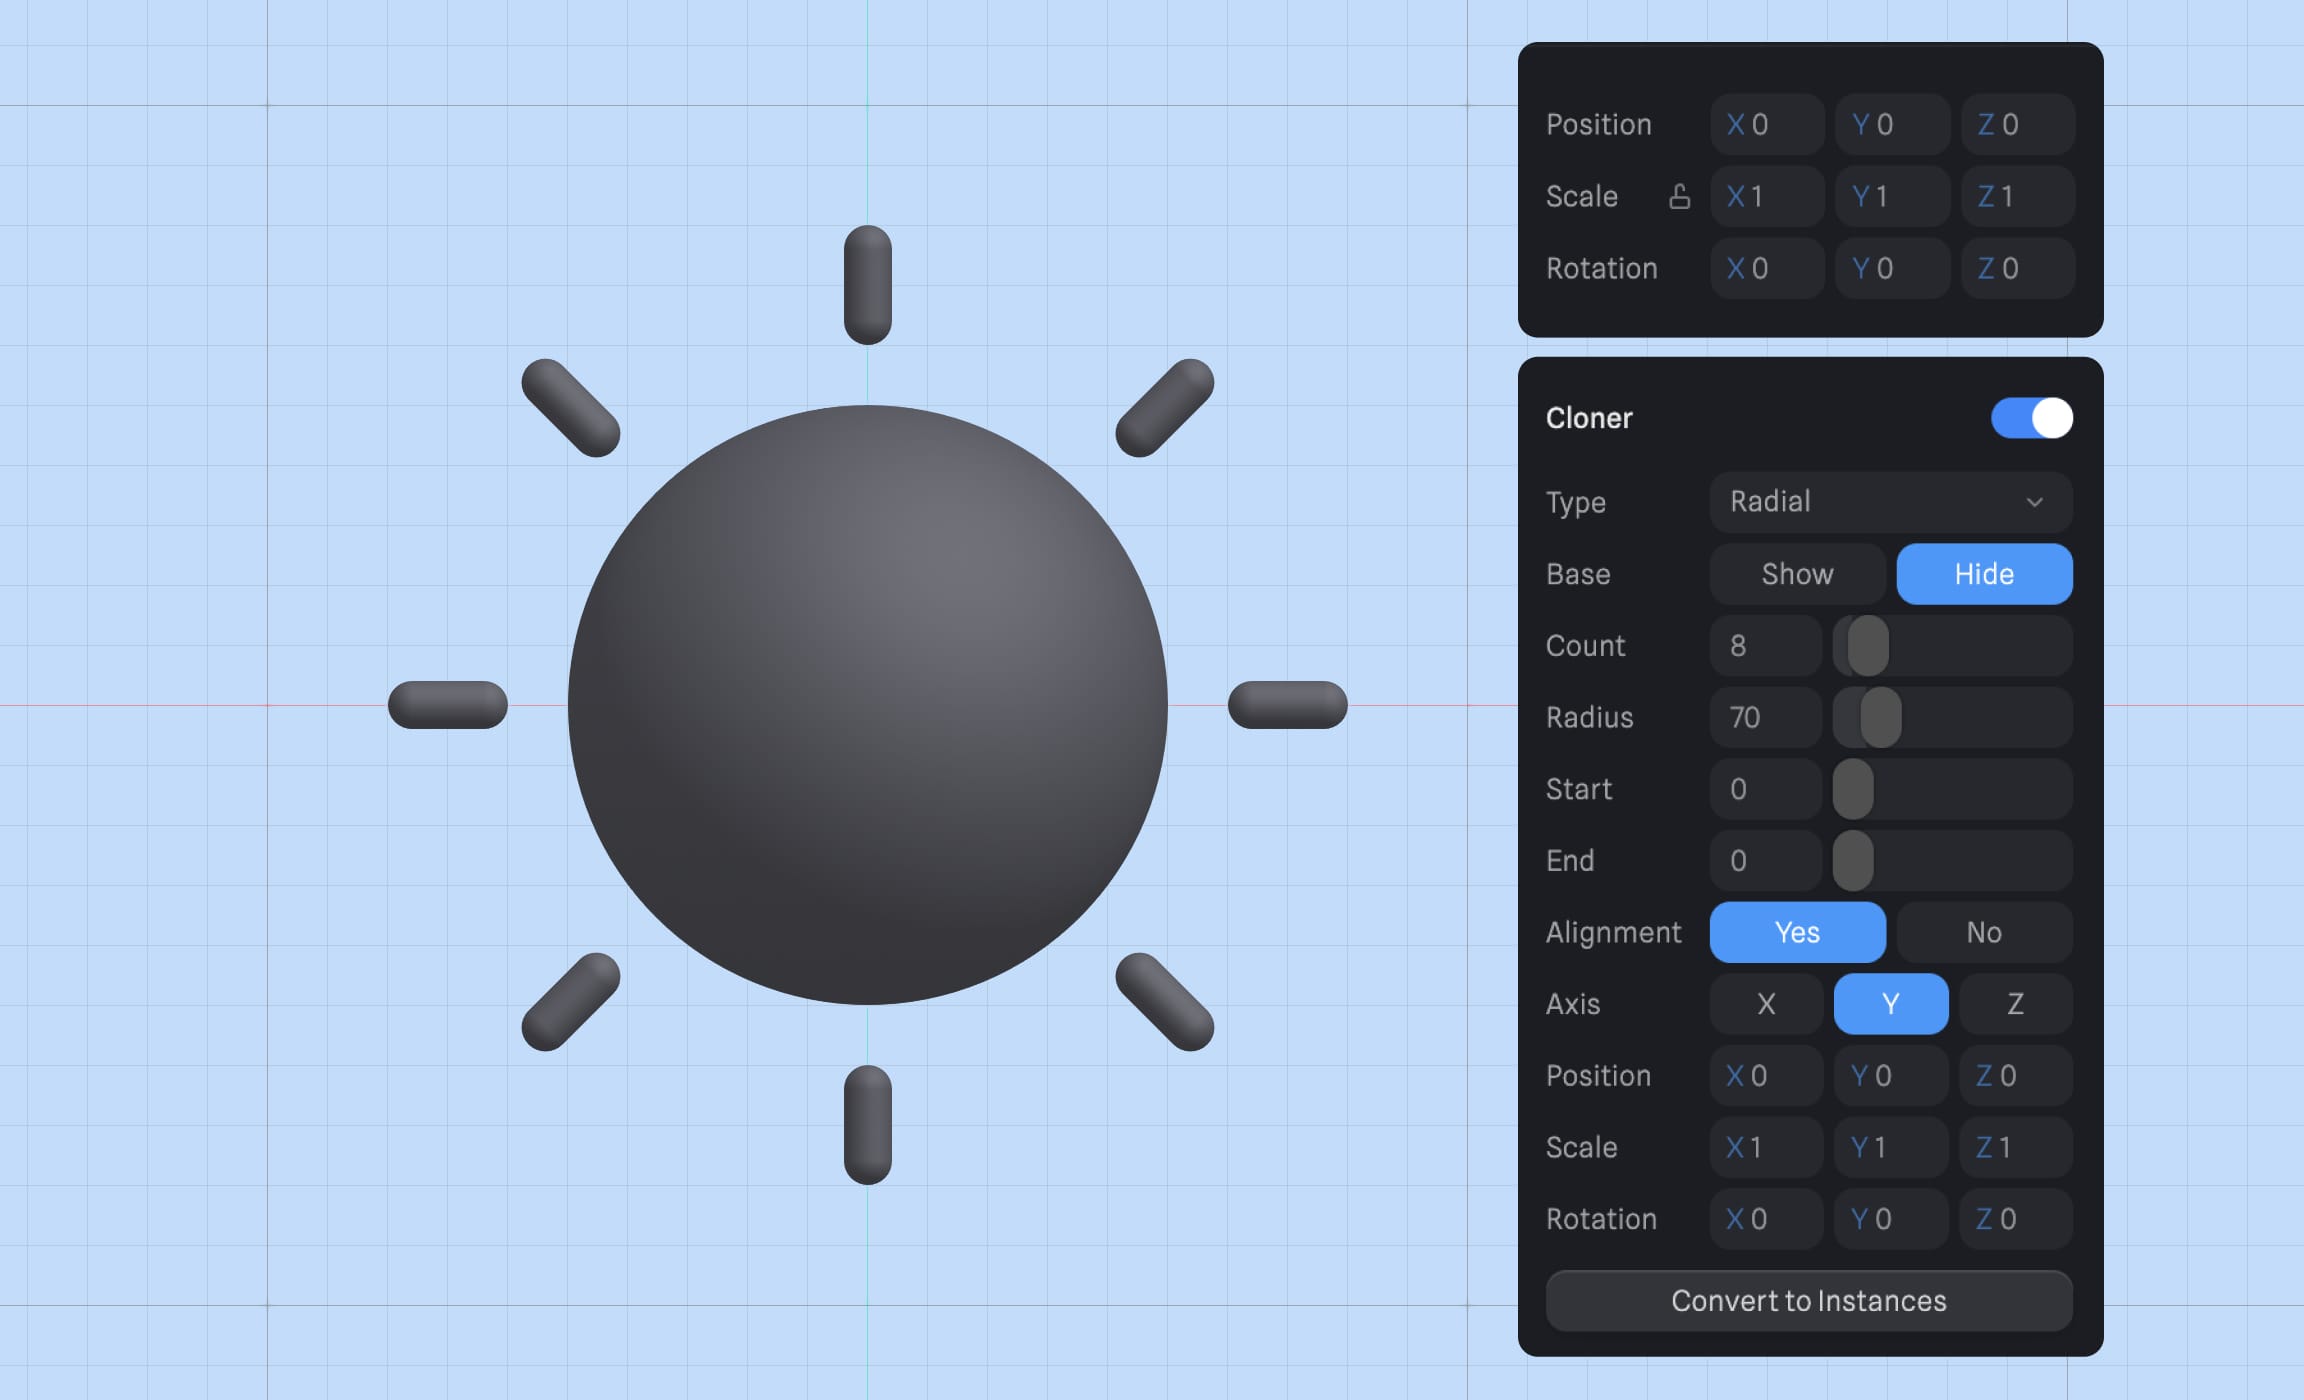Select the X axis option
Viewport: 2304px width, 1400px height.
tap(1766, 1004)
